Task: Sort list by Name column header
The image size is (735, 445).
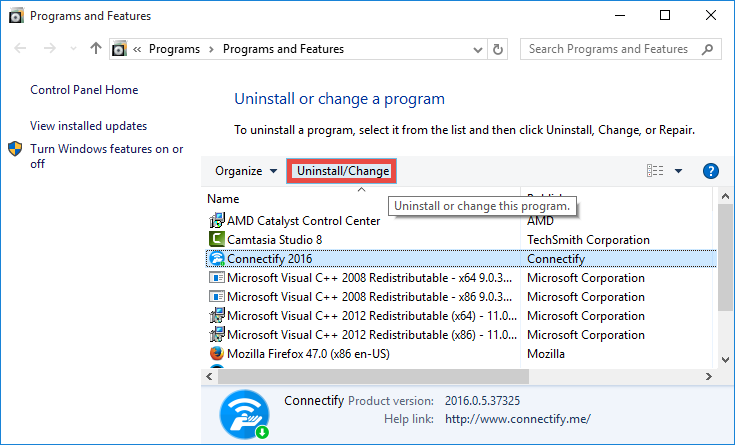Action: pyautogui.click(x=223, y=199)
